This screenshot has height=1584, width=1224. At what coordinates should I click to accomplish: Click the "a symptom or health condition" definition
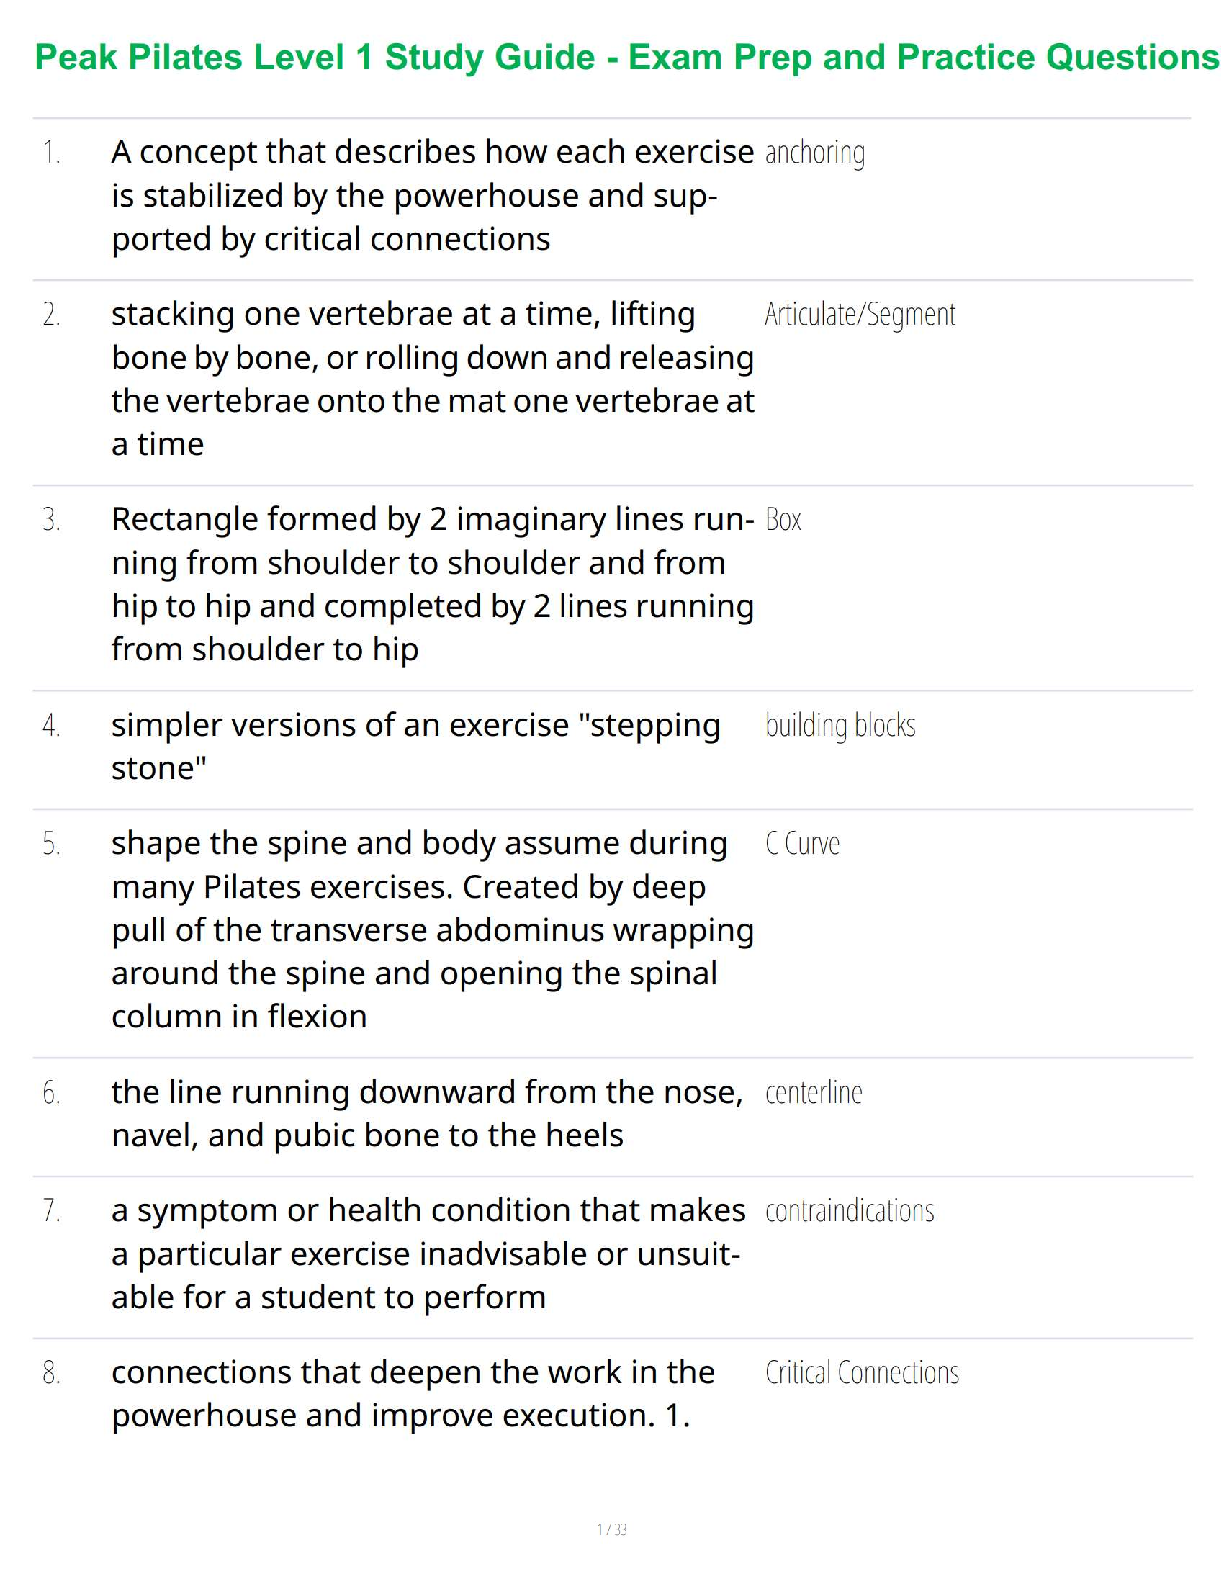coord(428,1253)
